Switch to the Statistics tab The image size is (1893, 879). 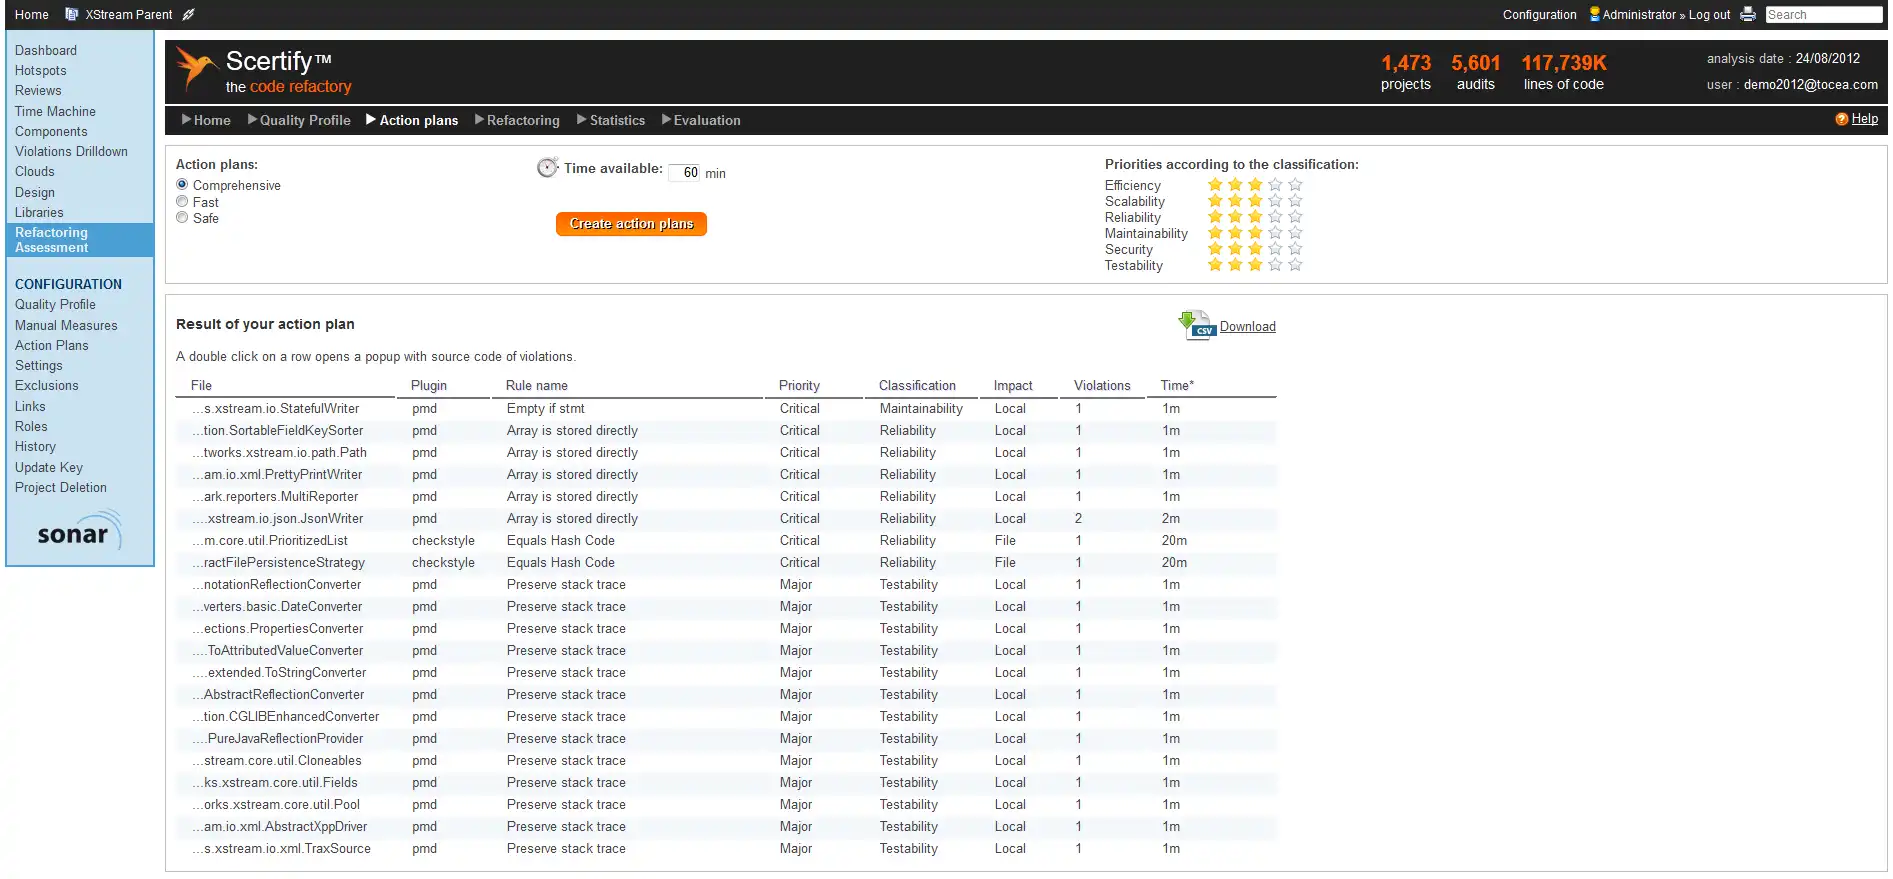coord(611,120)
